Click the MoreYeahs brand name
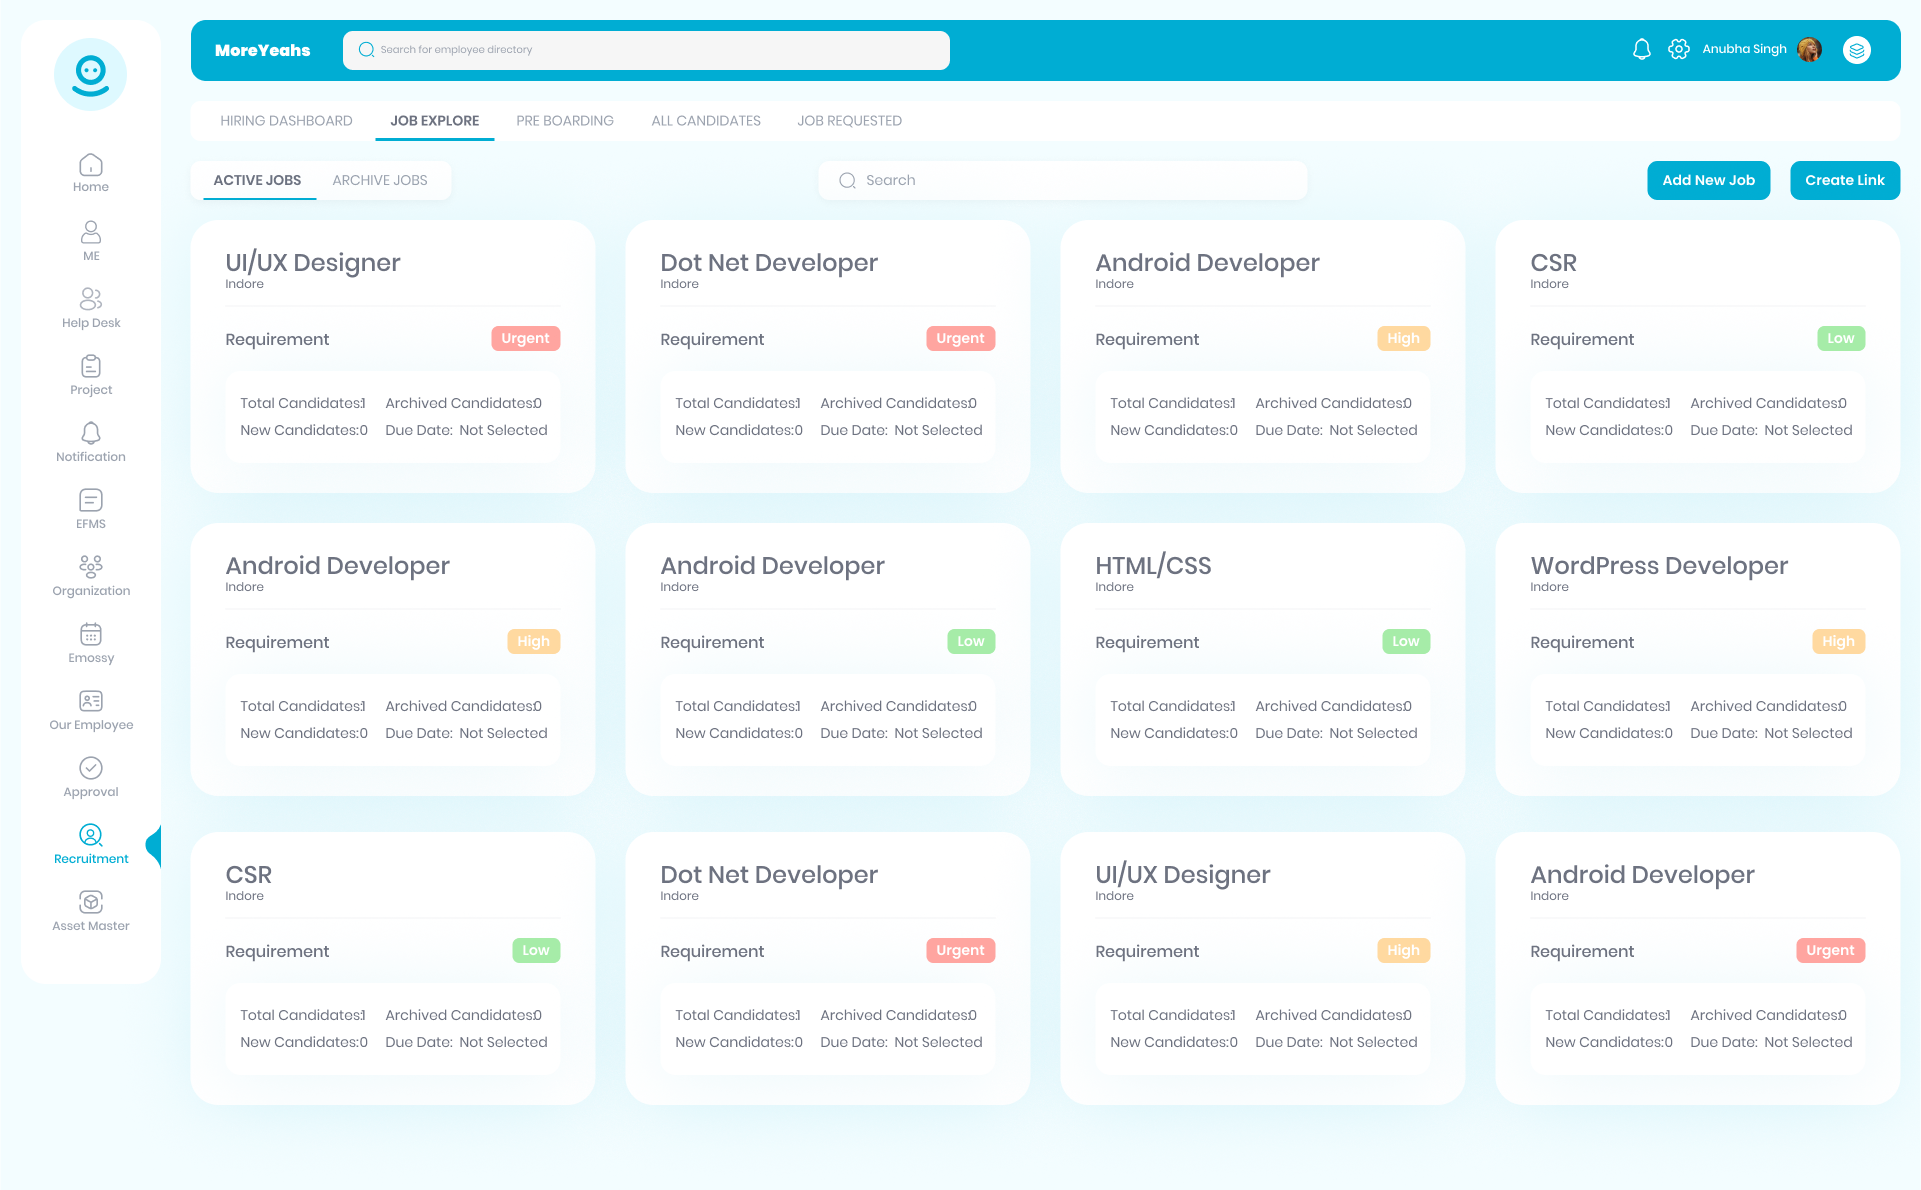 263,50
